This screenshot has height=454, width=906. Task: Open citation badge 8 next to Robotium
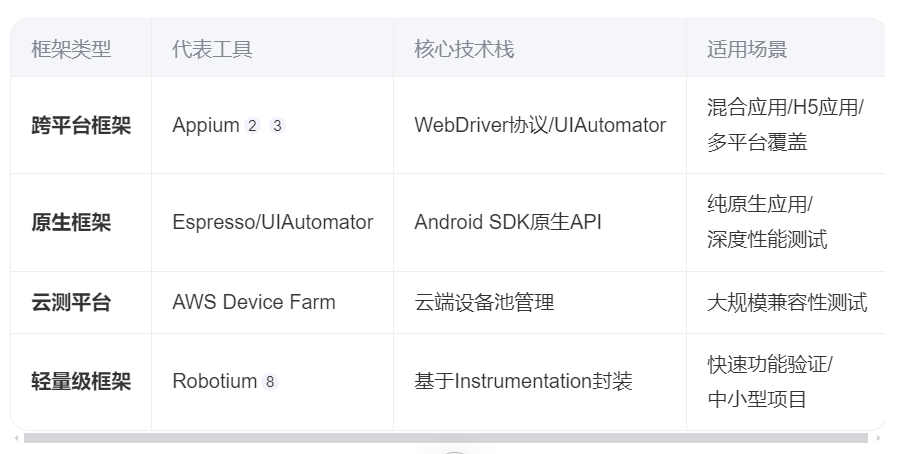[270, 382]
